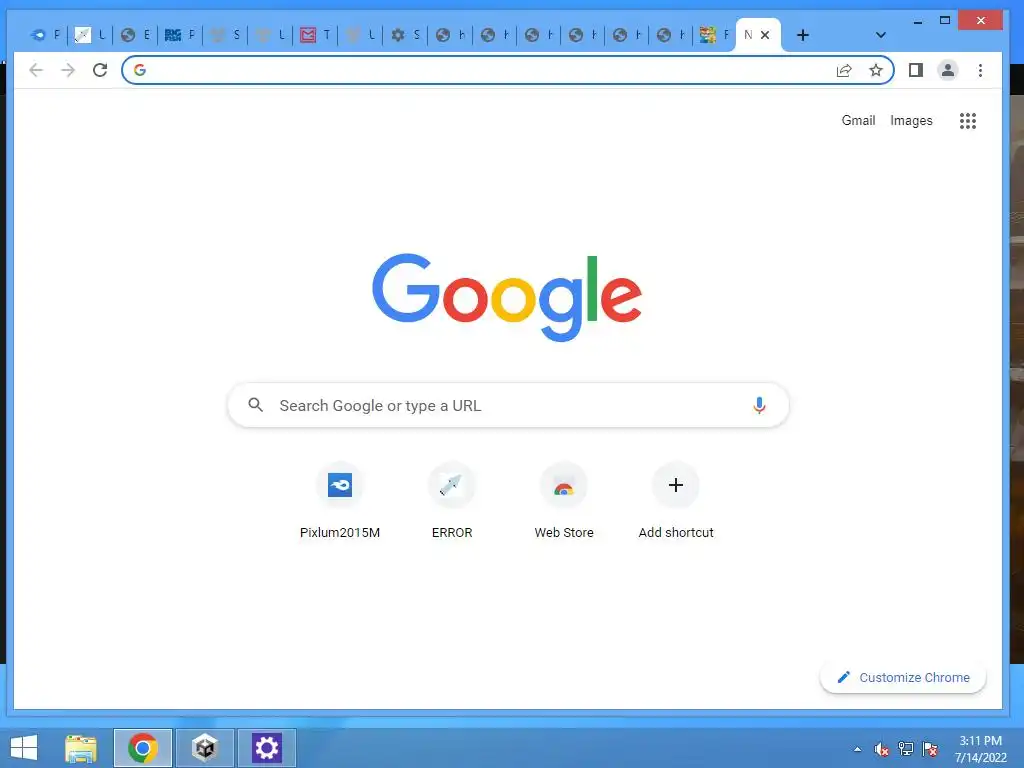Open the Pixlum2015M shortcut

tap(340, 501)
